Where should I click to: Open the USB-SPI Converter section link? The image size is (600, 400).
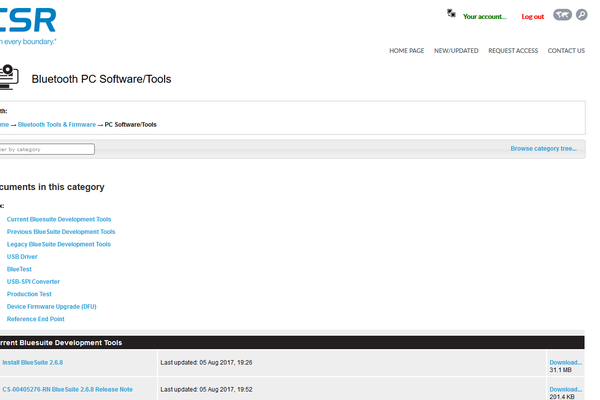[x=33, y=281]
